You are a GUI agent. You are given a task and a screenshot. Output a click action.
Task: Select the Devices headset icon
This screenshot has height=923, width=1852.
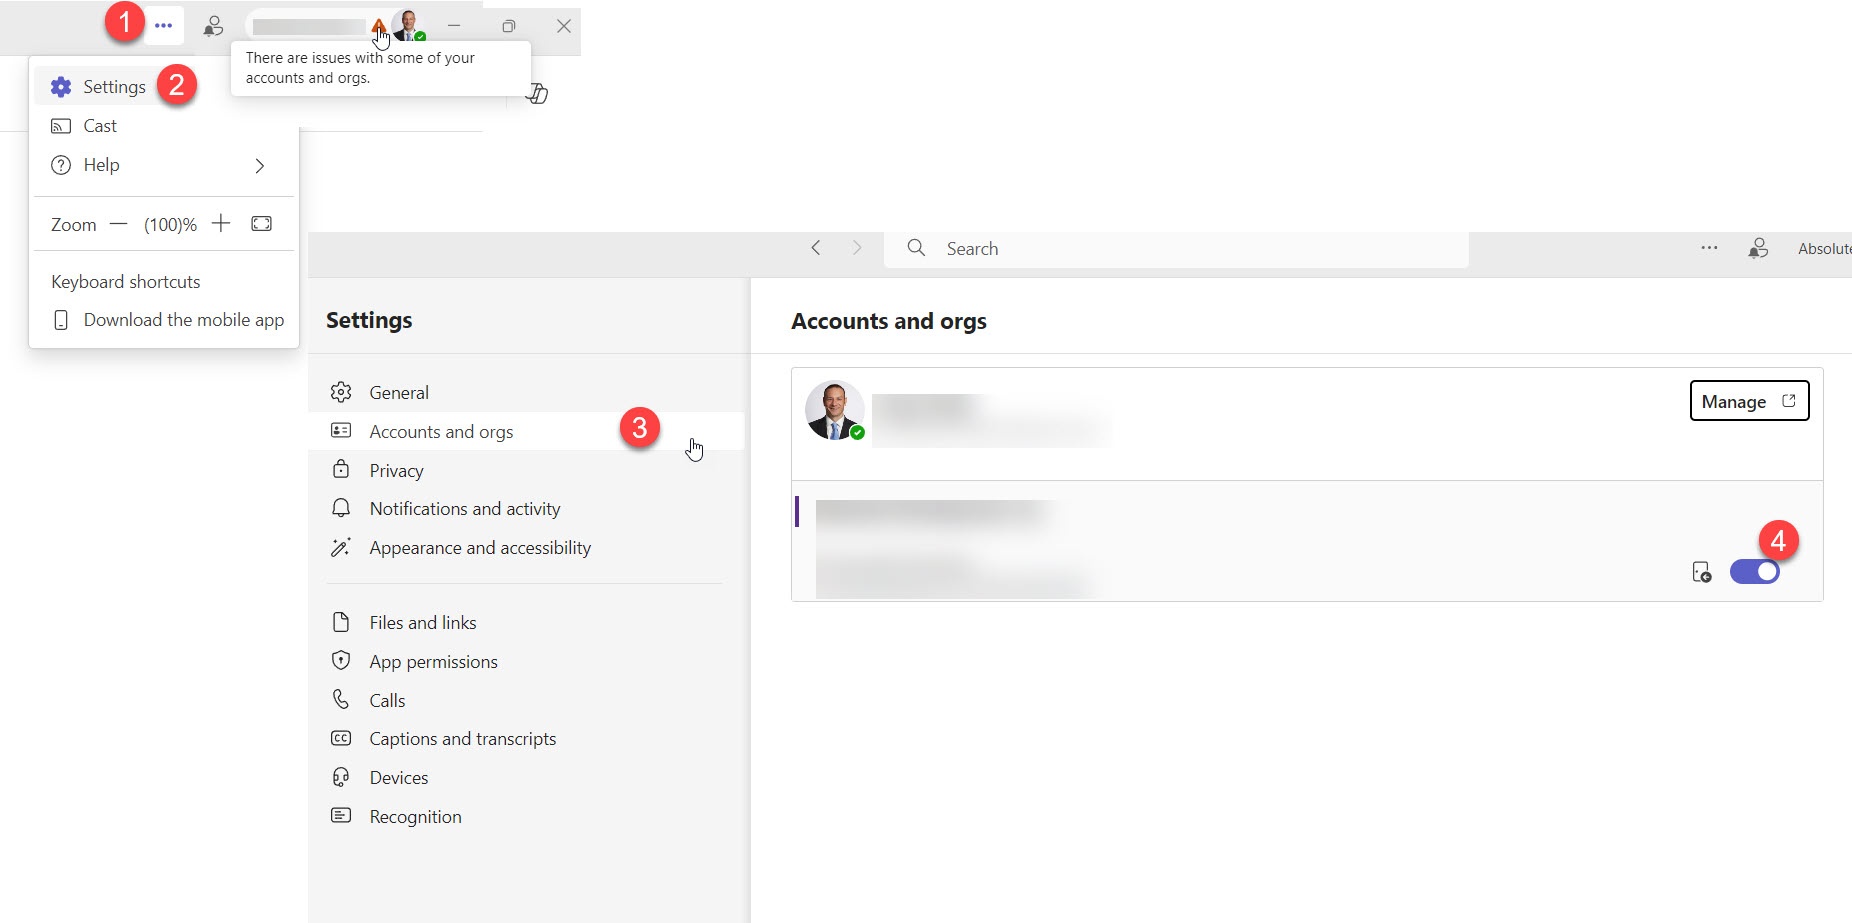click(x=342, y=777)
